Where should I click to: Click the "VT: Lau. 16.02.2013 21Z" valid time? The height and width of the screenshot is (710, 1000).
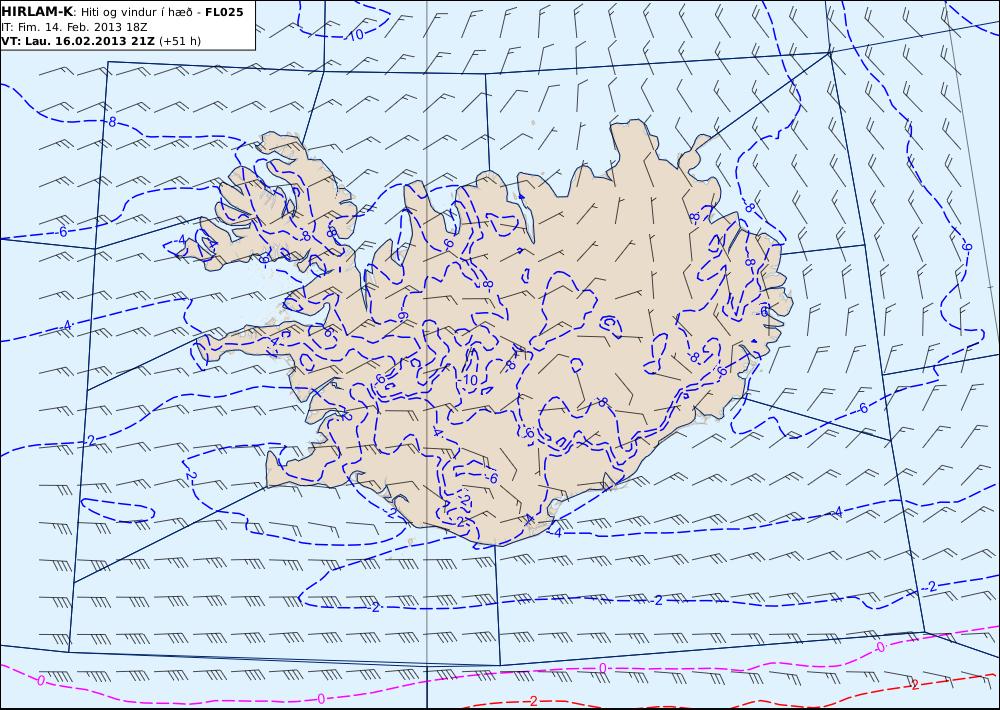78,41
